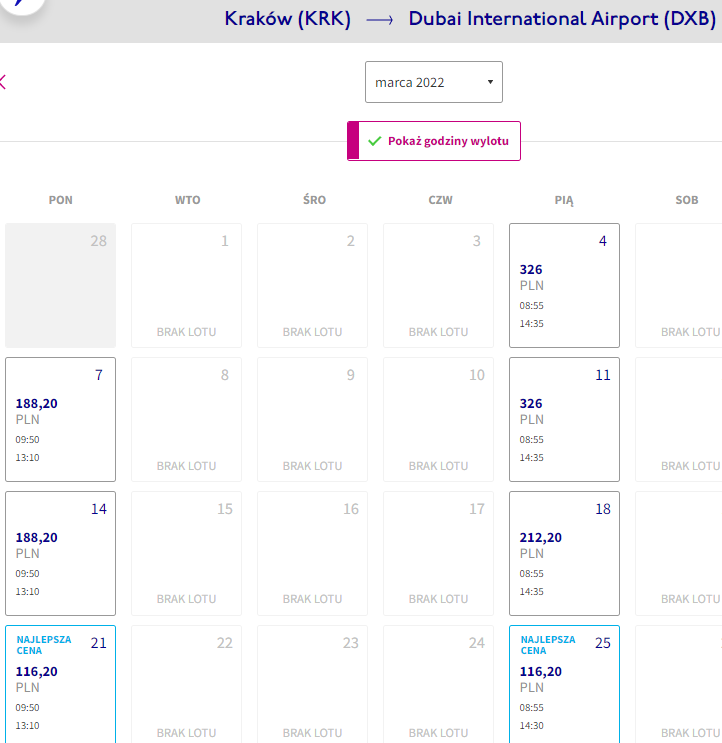Click March 16 cell with no flight

(312, 553)
